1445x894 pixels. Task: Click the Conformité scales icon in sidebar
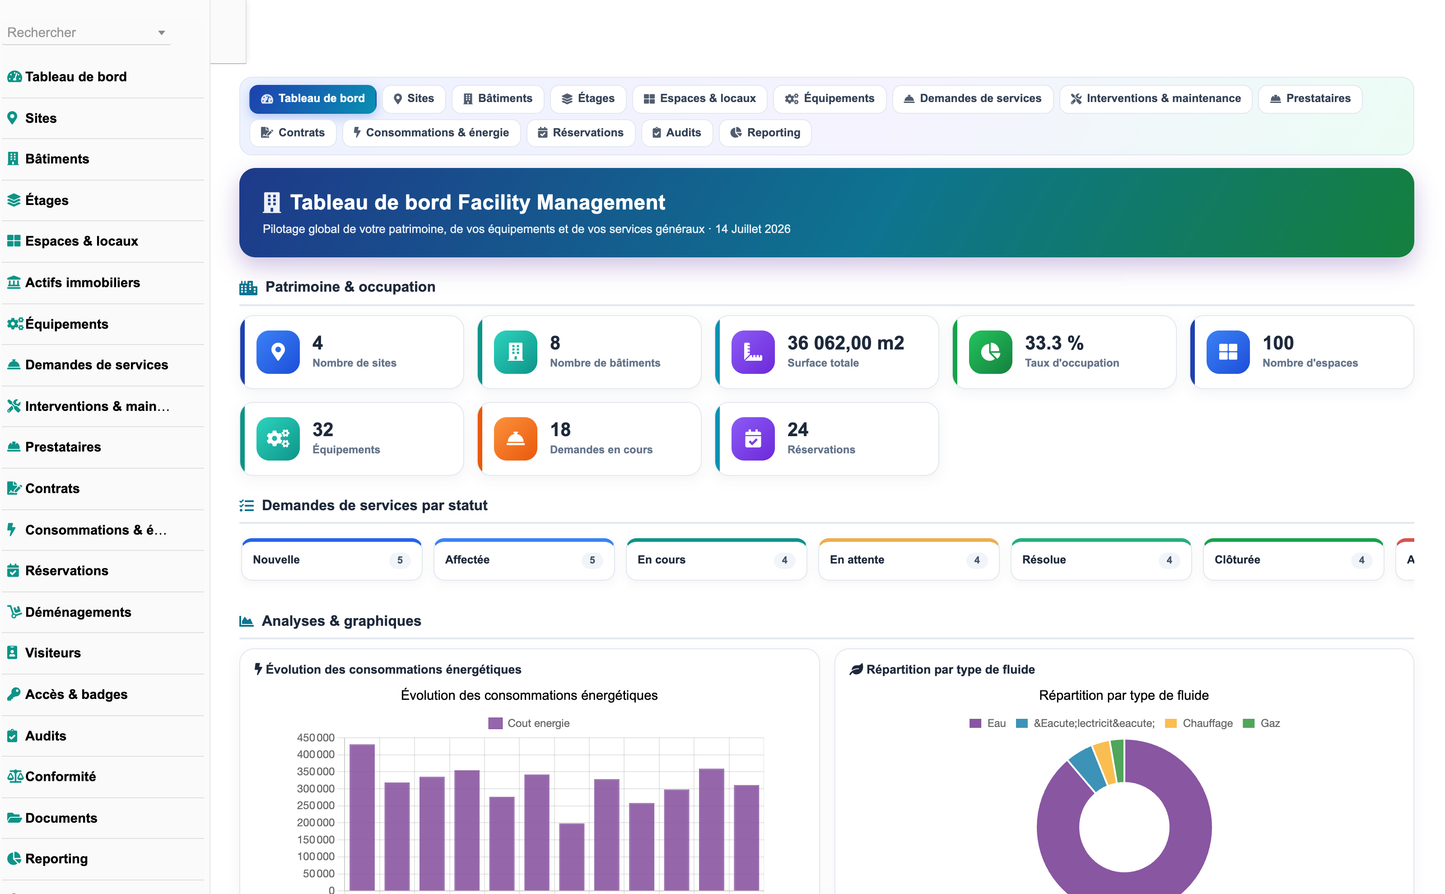[15, 777]
